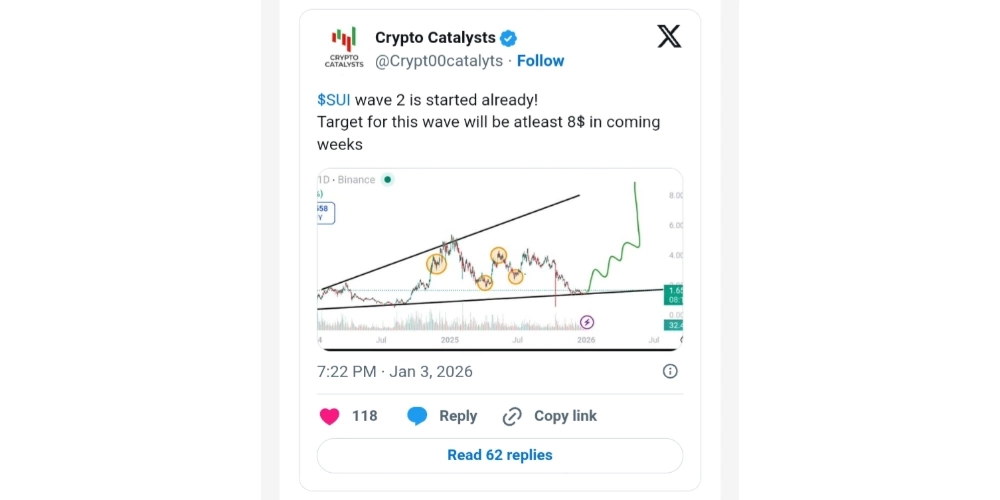Click the X logo on the tweet
This screenshot has height=500, width=1000.
(669, 37)
